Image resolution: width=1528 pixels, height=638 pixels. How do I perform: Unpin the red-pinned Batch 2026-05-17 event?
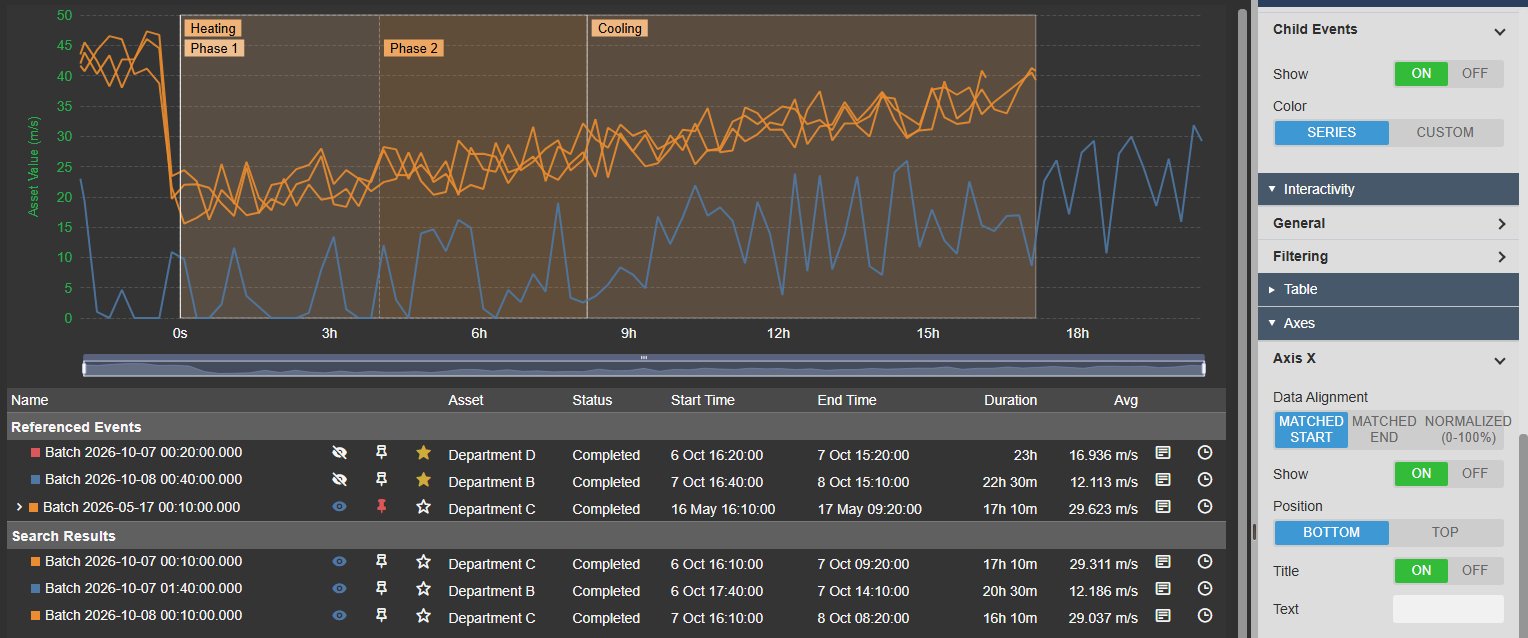(381, 507)
